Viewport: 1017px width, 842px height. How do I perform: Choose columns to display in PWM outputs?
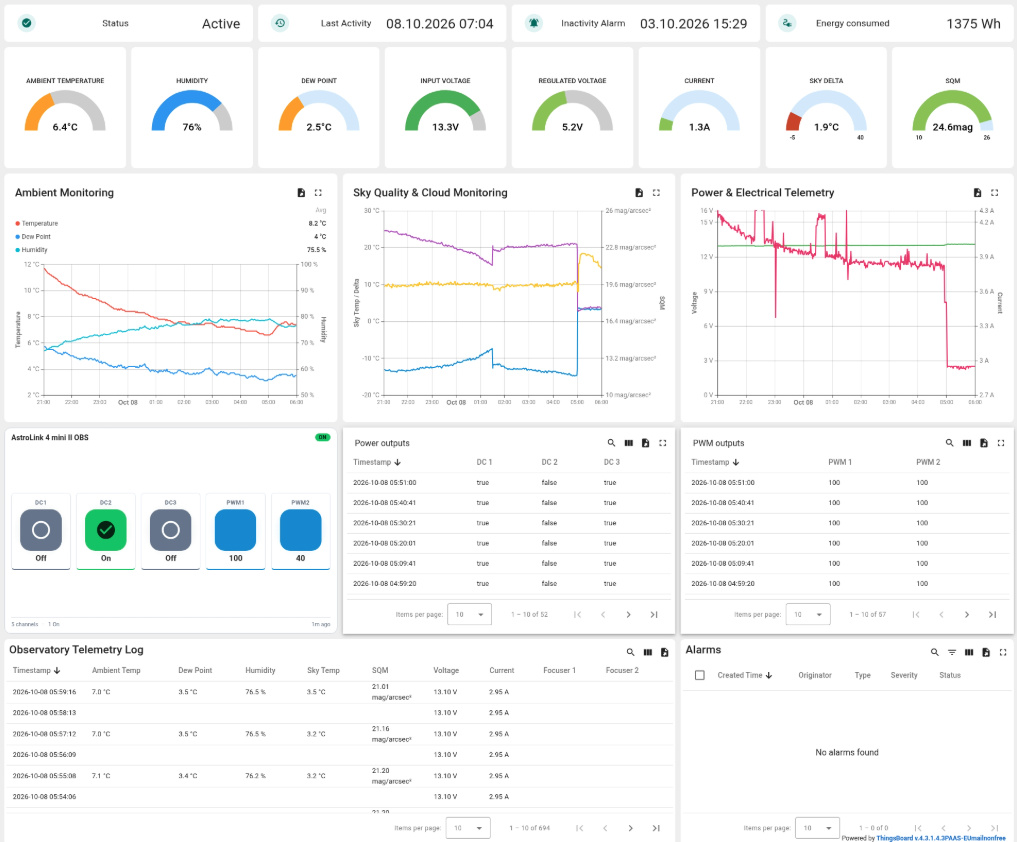[x=966, y=443]
